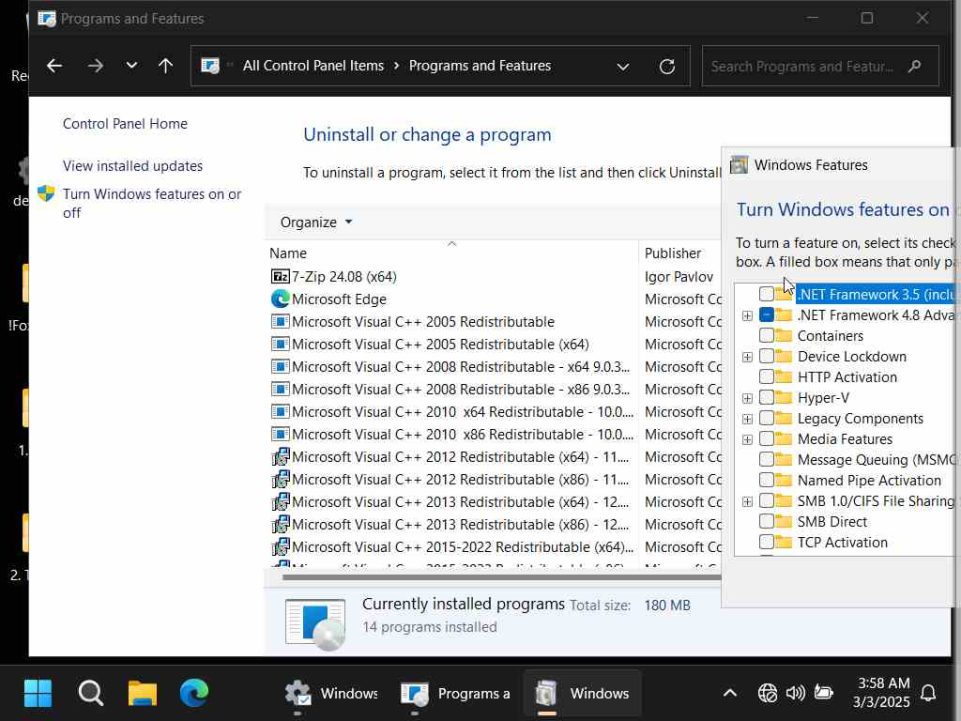This screenshot has width=961, height=721.
Task: Open the recent locations chevron dropdown
Action: [131, 65]
